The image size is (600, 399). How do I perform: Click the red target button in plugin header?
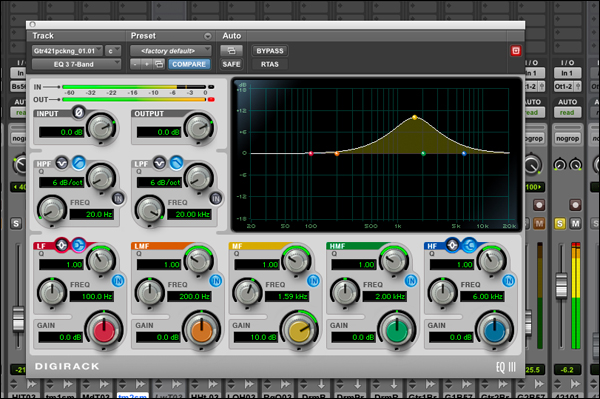coord(515,51)
